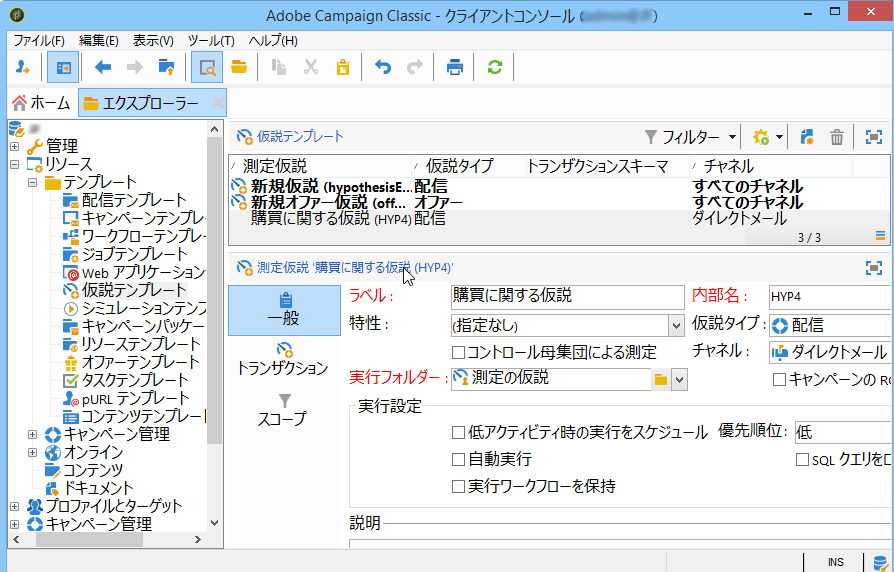Open the ツール(T) menu
The width and height of the screenshot is (894, 572).
pyautogui.click(x=211, y=41)
